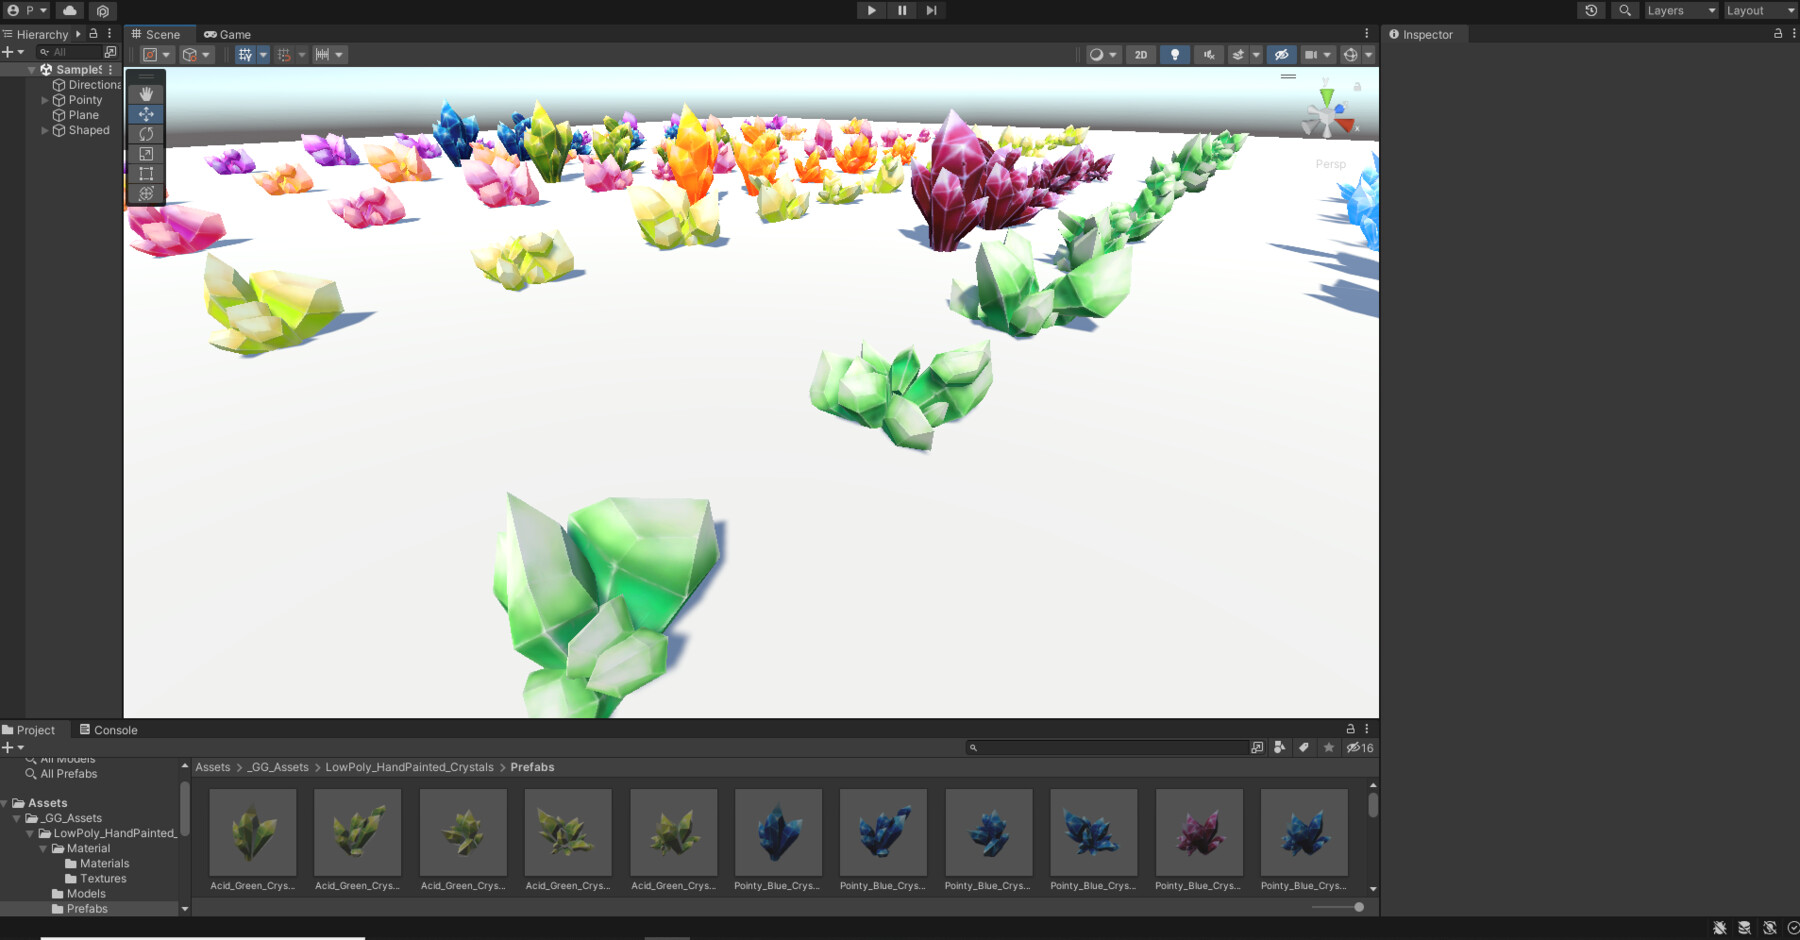
Task: Select the first Acid_Green crystal prefab thumbnail
Action: [x=252, y=832]
